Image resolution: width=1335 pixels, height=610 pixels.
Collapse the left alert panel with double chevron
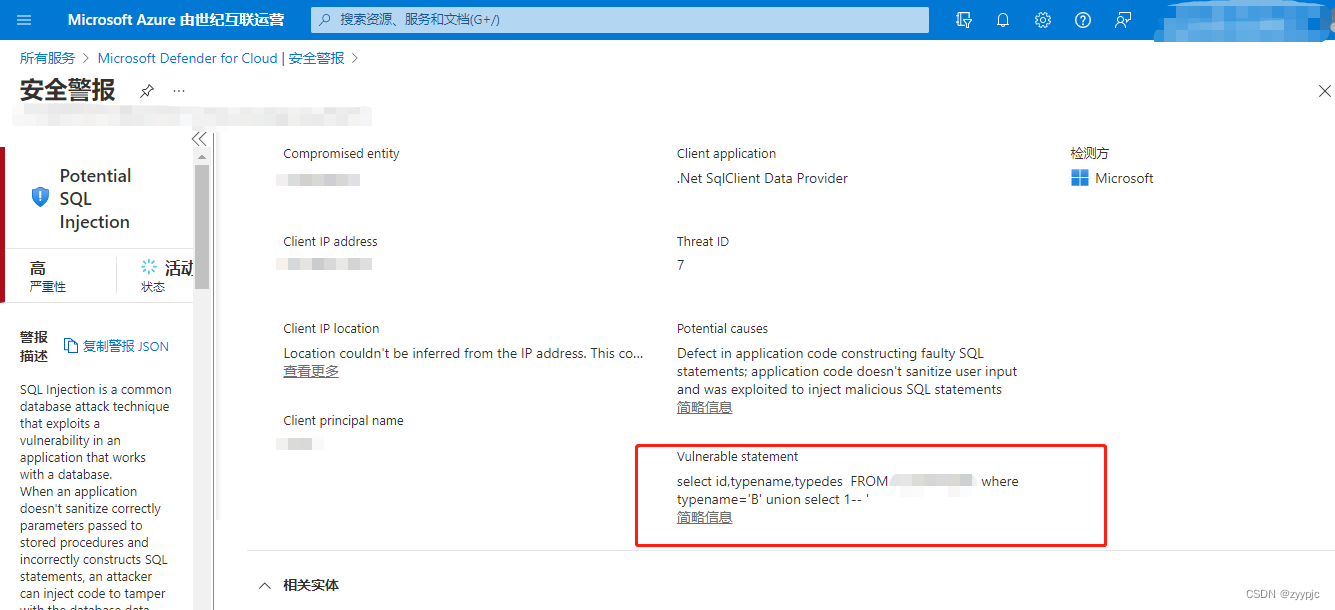[x=199, y=139]
